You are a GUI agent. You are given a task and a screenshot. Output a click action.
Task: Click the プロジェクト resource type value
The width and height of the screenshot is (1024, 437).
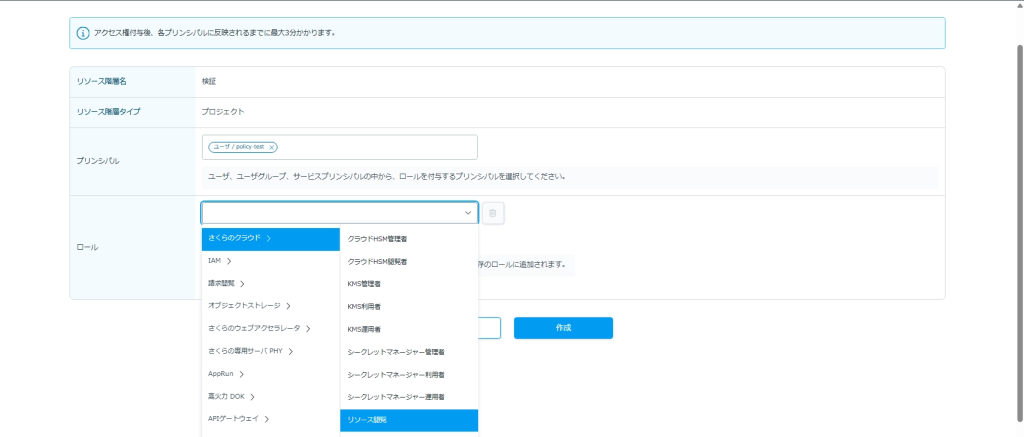(223, 112)
